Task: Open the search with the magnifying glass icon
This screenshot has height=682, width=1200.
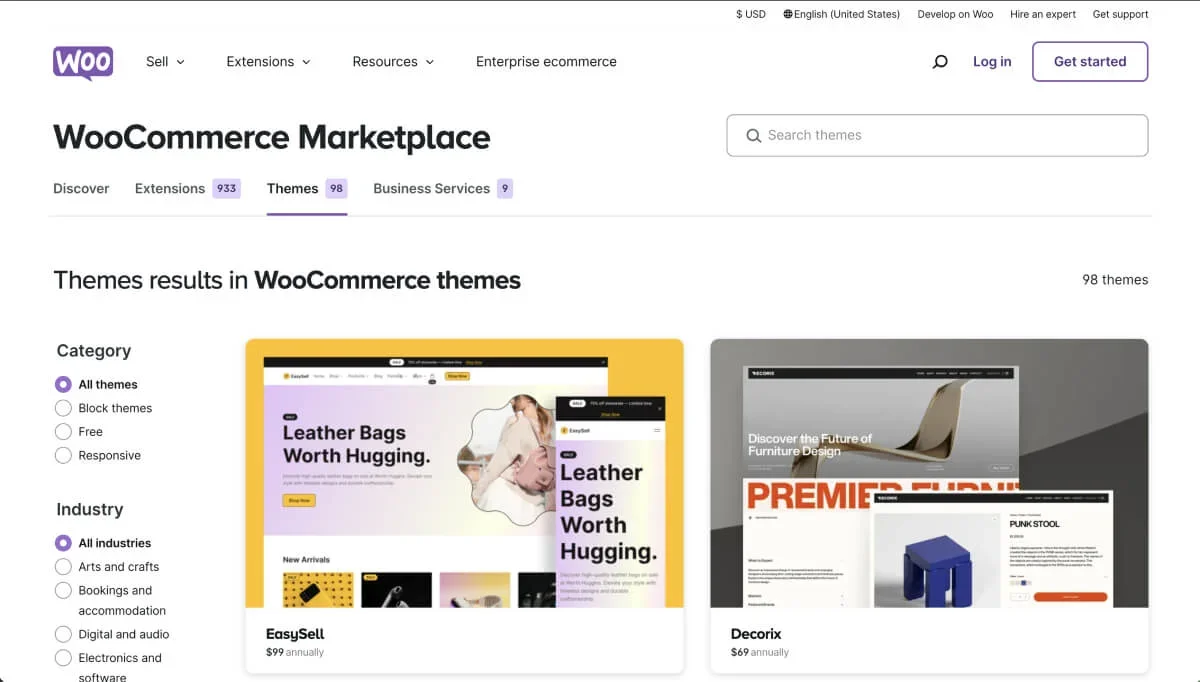Action: (x=939, y=61)
